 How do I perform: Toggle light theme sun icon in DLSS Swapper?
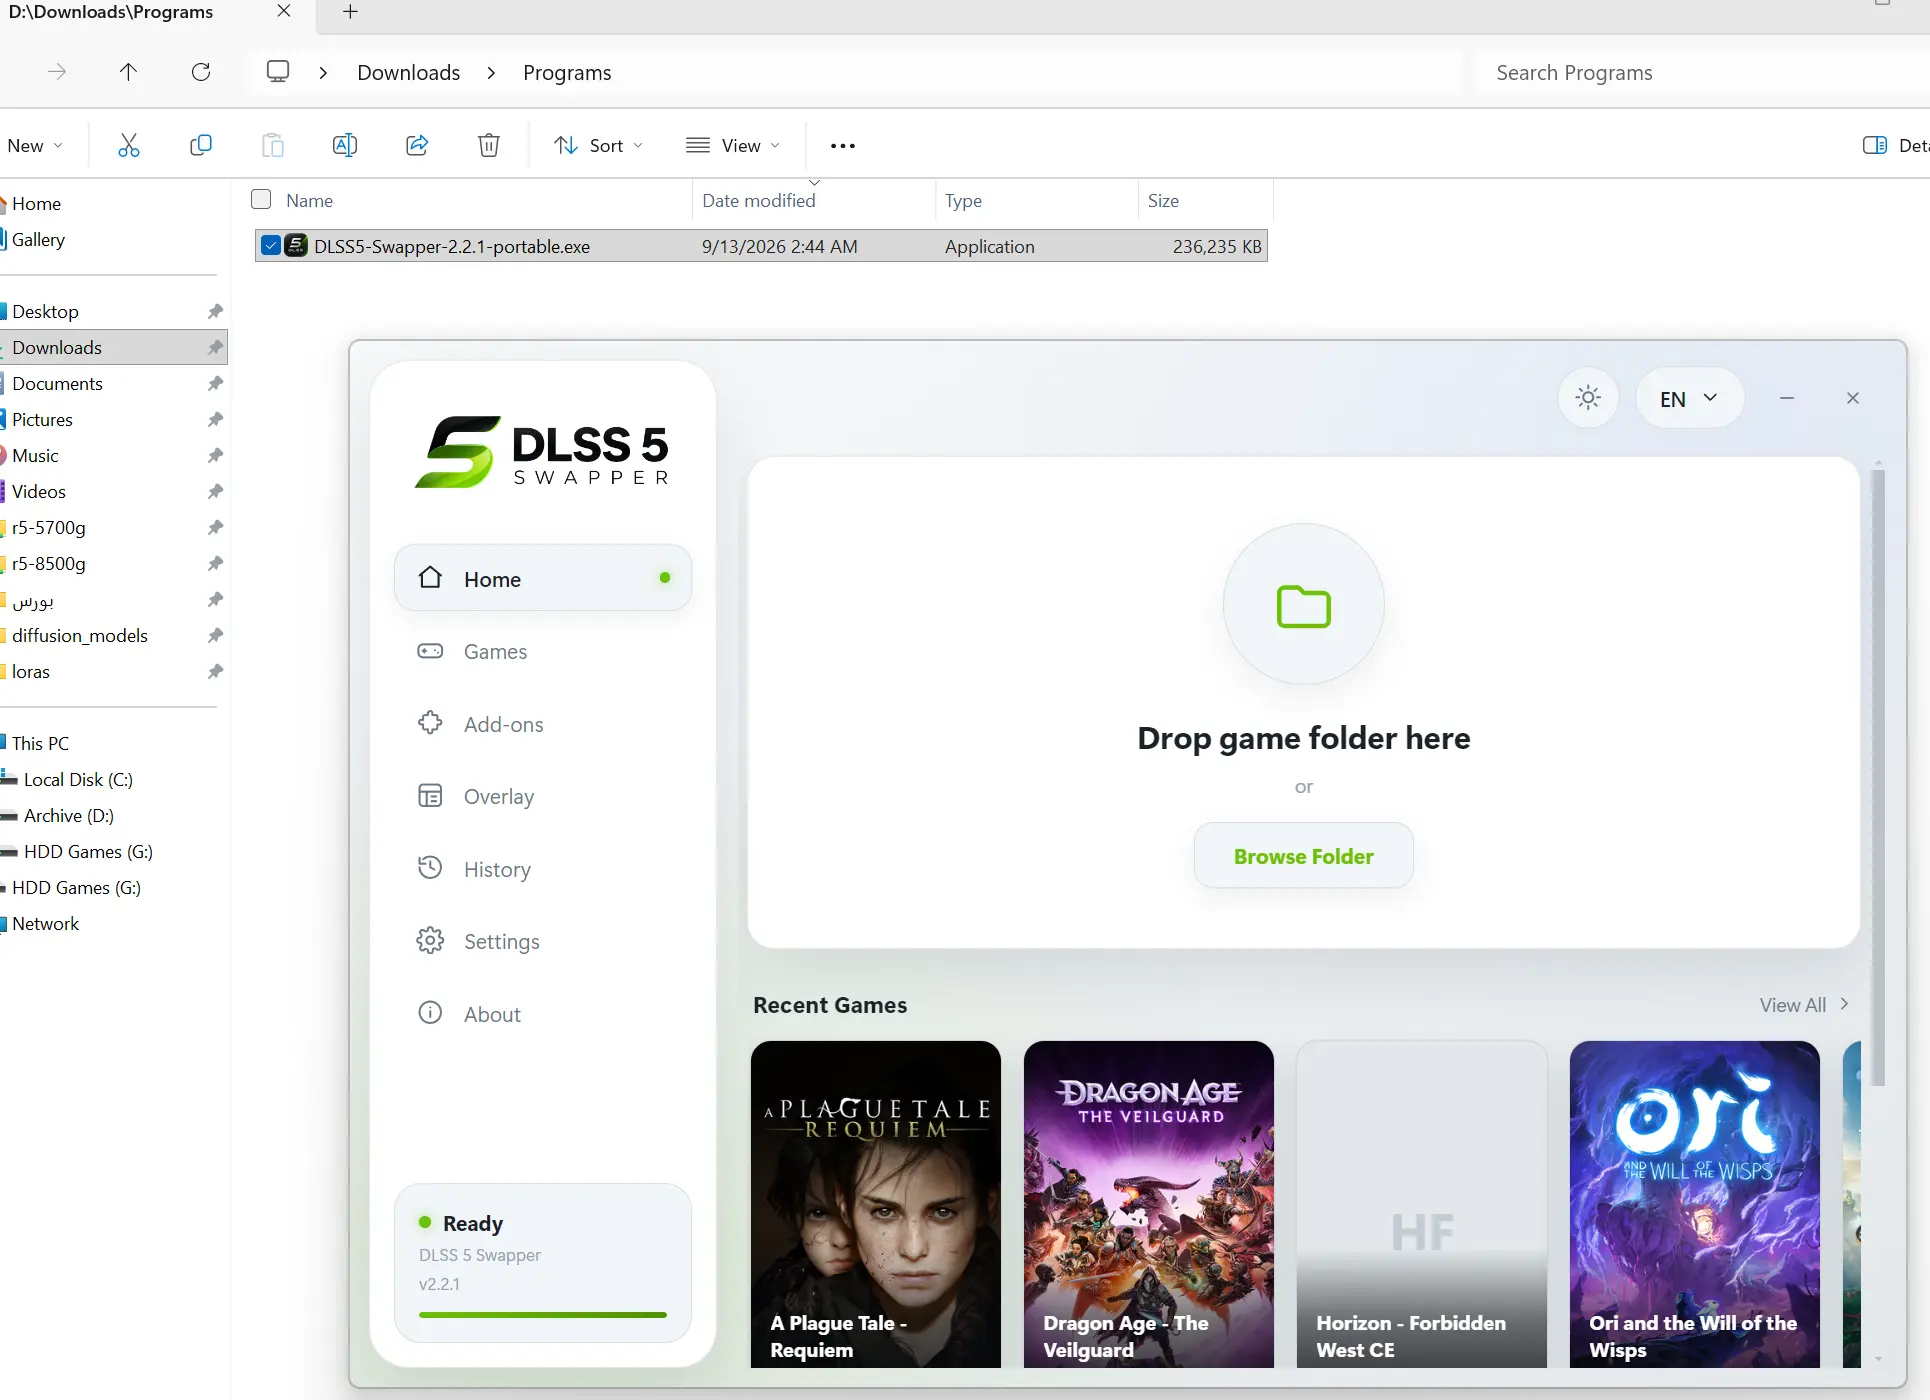click(x=1588, y=398)
